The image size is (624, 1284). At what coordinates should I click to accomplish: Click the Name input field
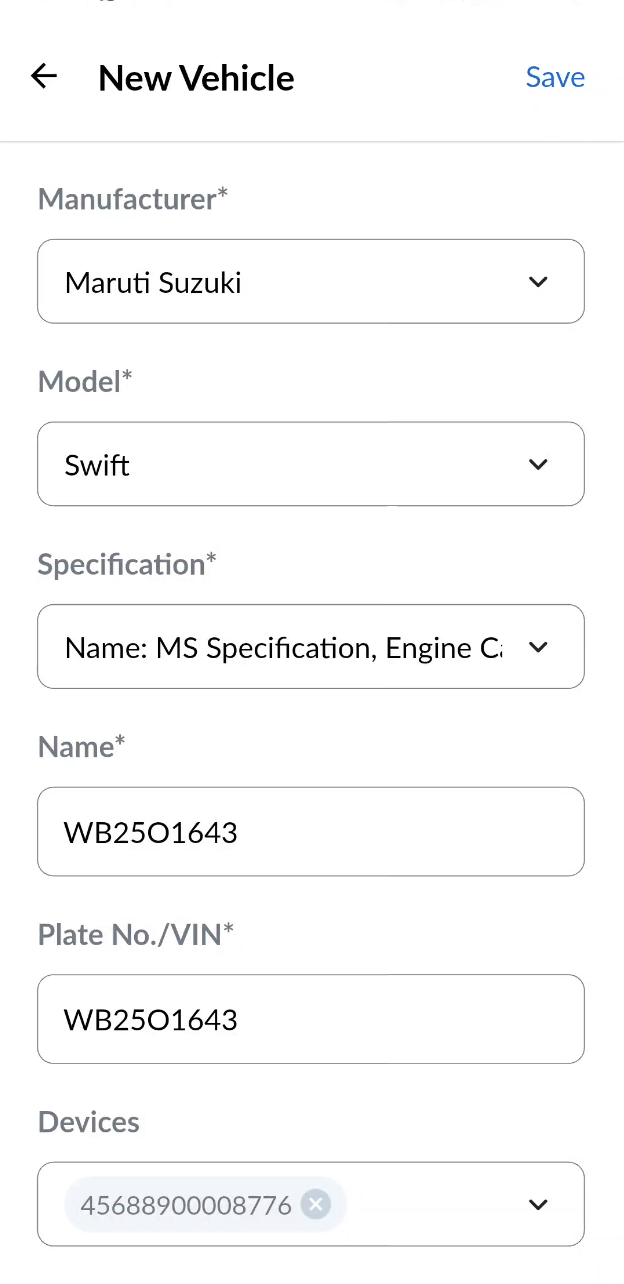pyautogui.click(x=310, y=832)
